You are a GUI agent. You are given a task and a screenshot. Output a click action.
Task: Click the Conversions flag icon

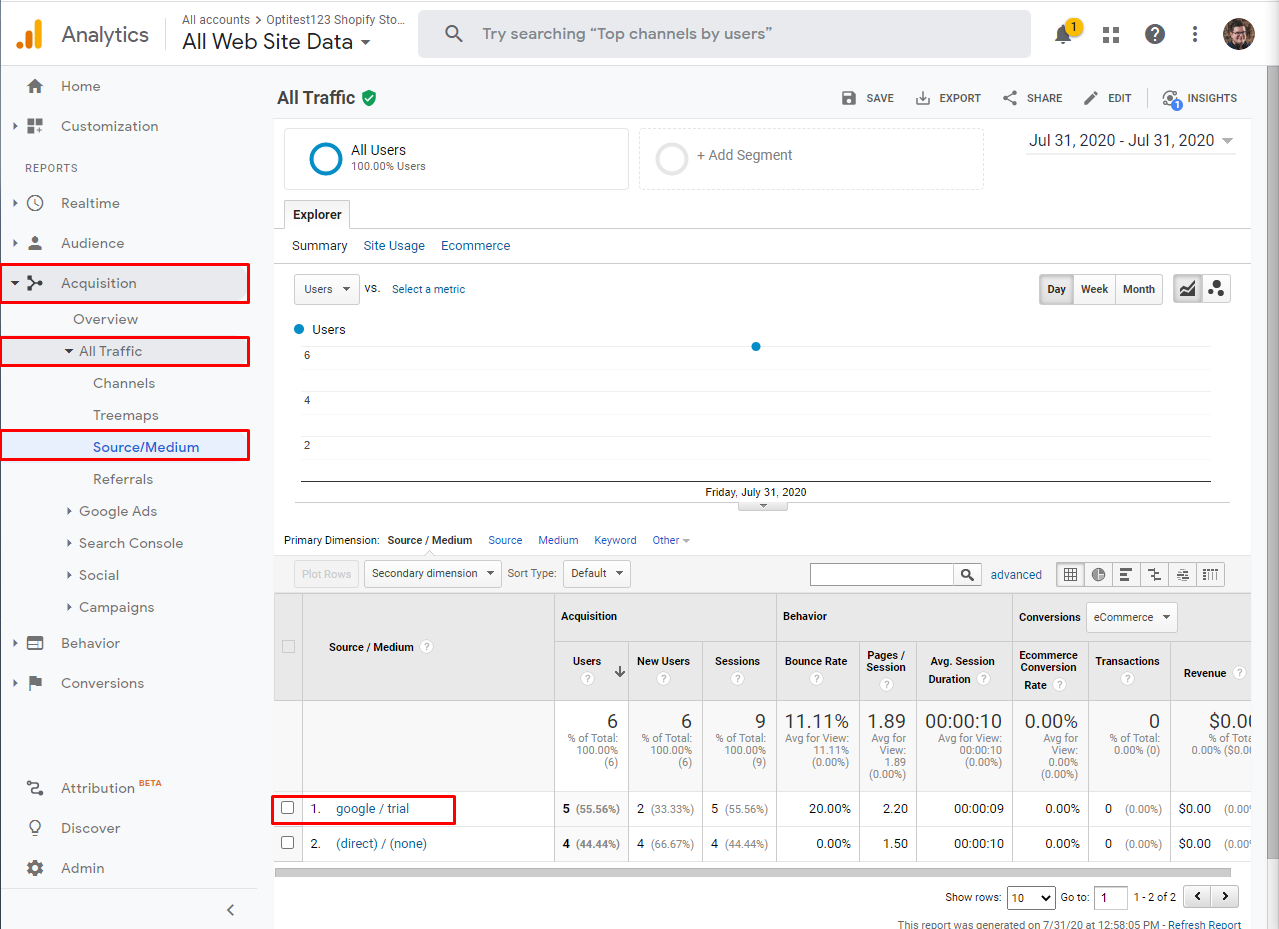(x=35, y=683)
